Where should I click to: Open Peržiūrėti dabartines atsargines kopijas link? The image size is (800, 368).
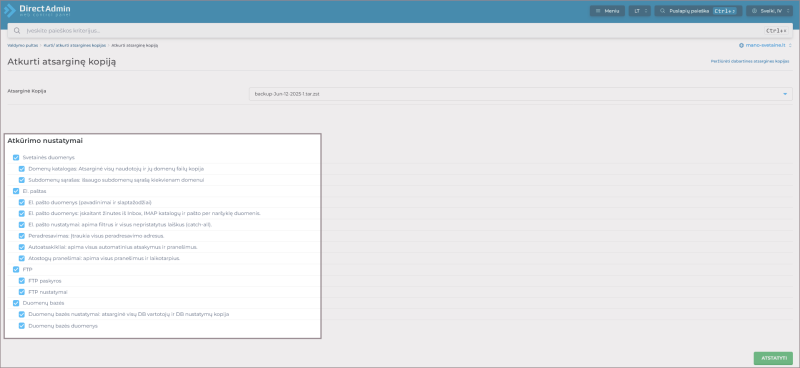tap(750, 61)
